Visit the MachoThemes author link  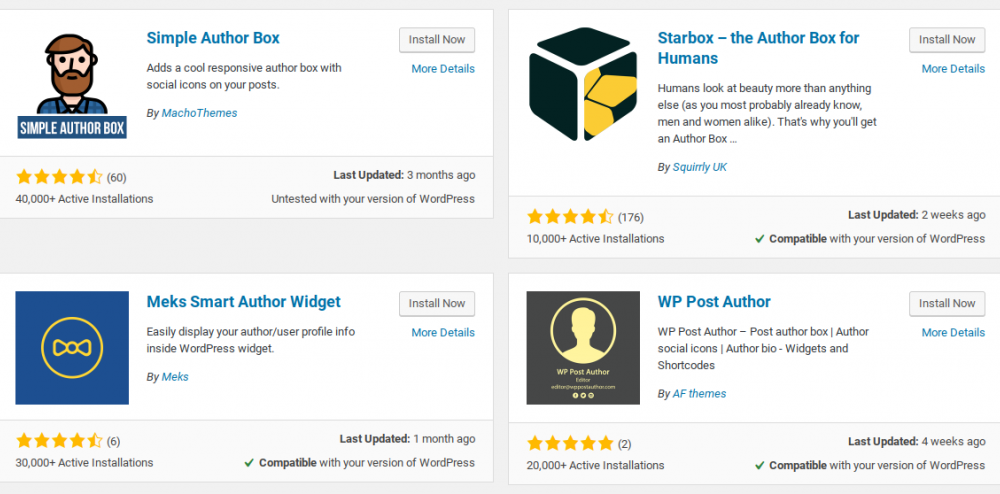(x=200, y=113)
